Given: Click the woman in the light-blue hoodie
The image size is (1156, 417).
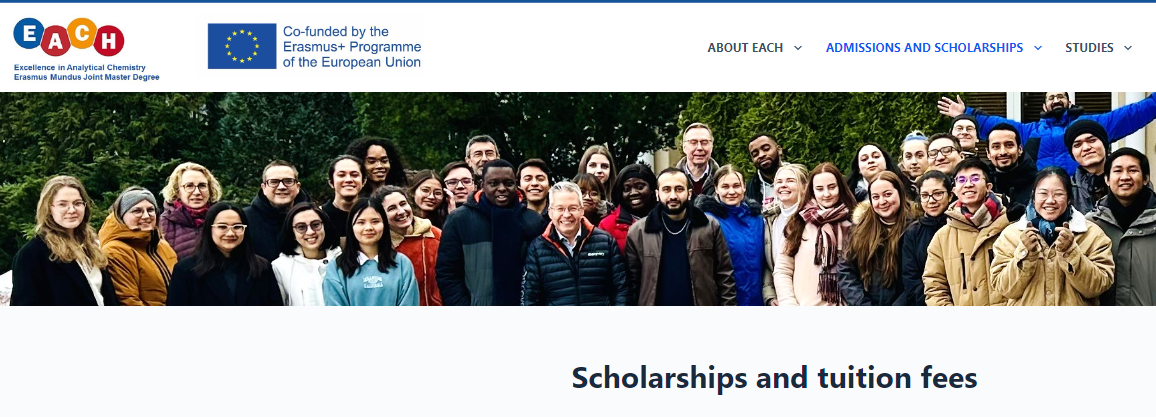Looking at the screenshot, I should pos(368,260).
